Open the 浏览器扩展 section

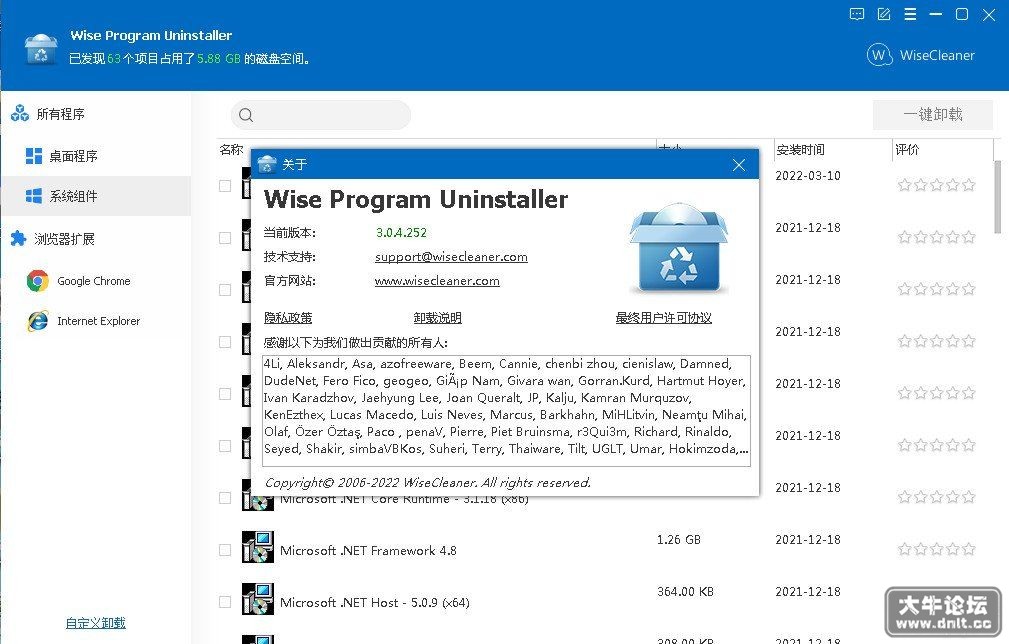click(x=53, y=239)
